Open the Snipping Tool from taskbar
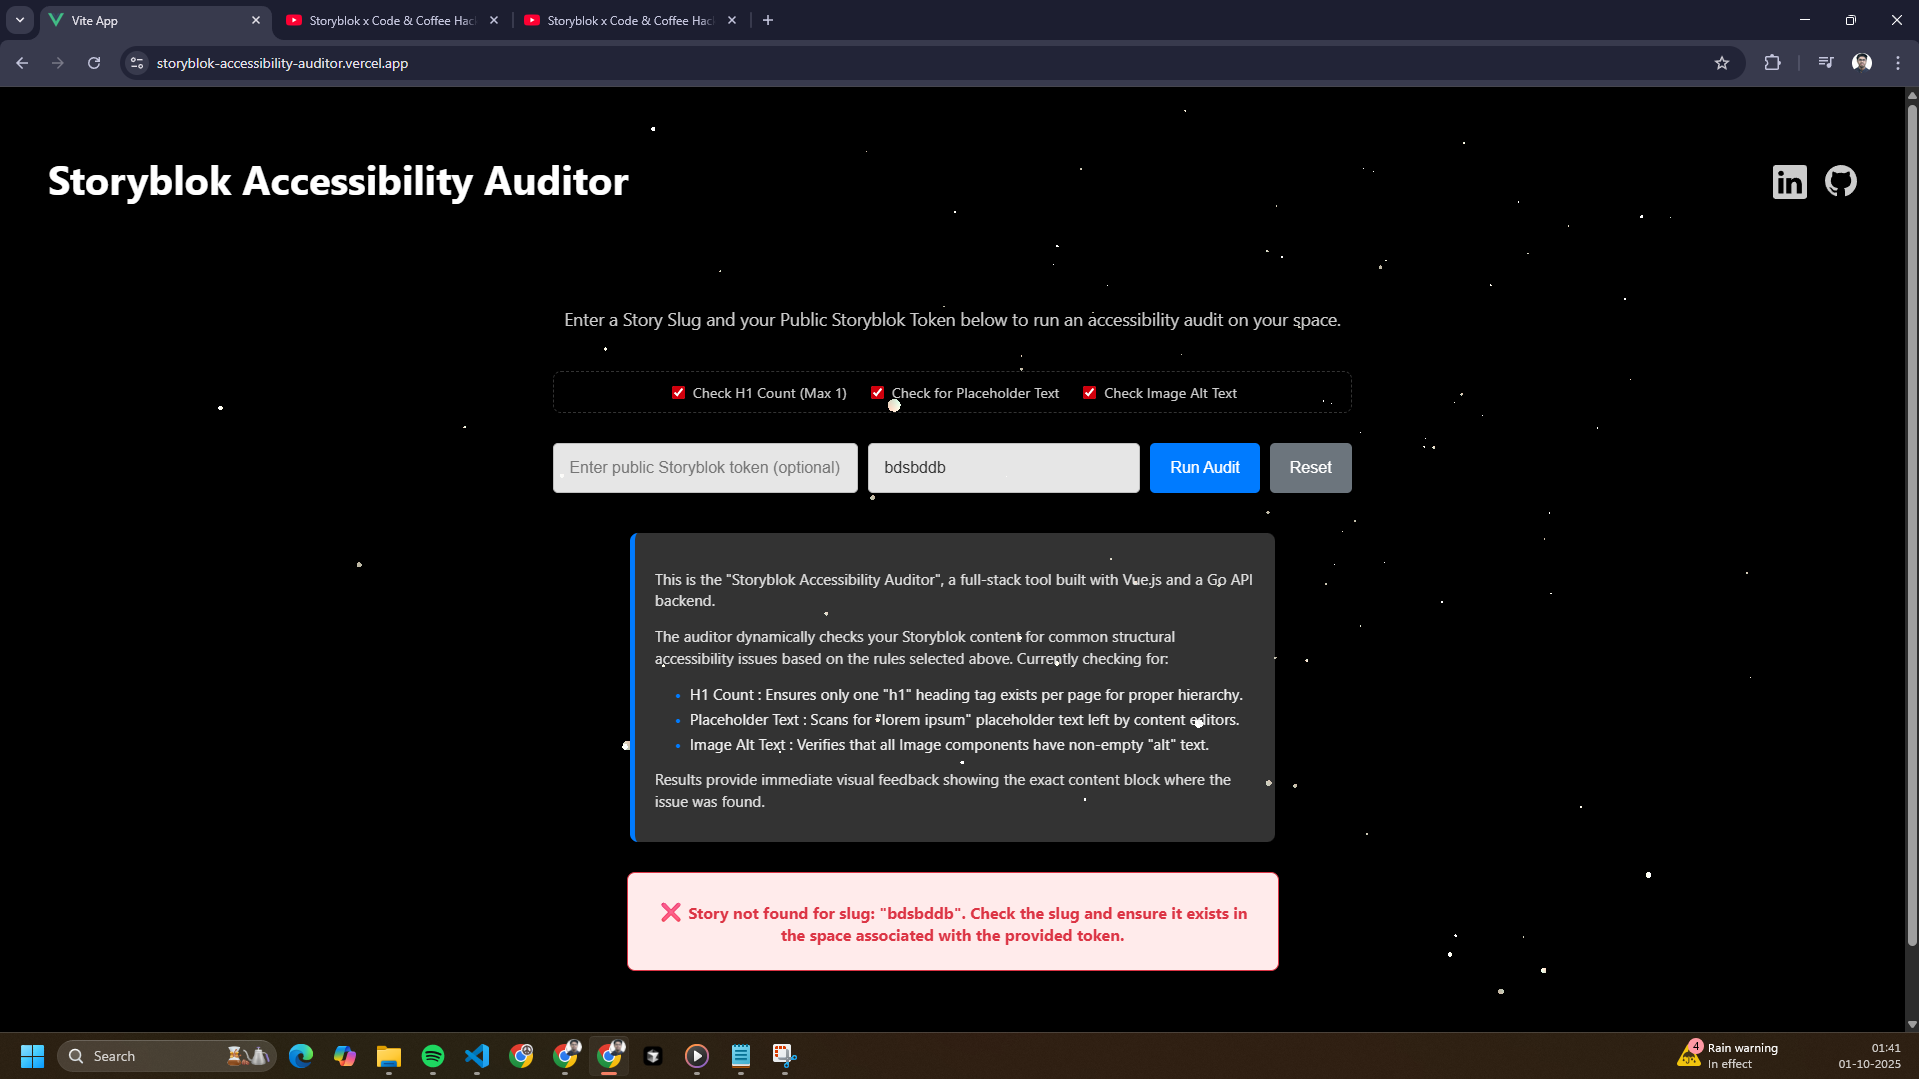Viewport: 1919px width, 1079px height. click(x=785, y=1056)
